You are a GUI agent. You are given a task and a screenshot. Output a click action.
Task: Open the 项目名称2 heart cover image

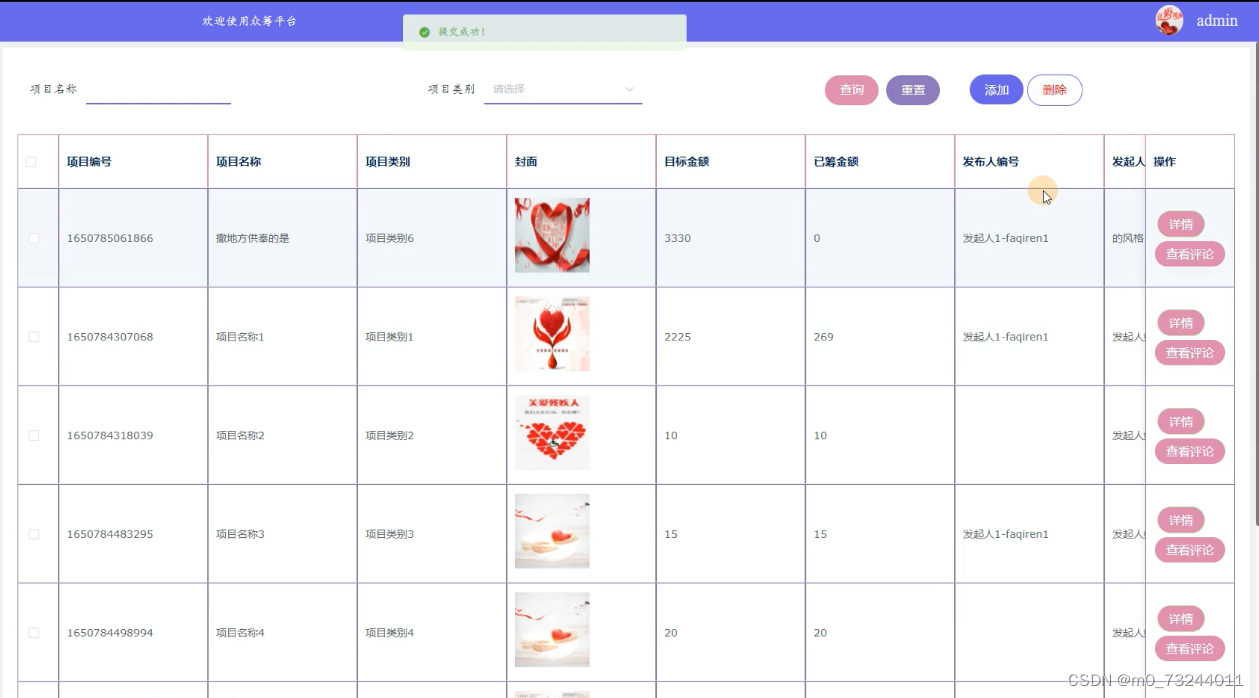(552, 433)
